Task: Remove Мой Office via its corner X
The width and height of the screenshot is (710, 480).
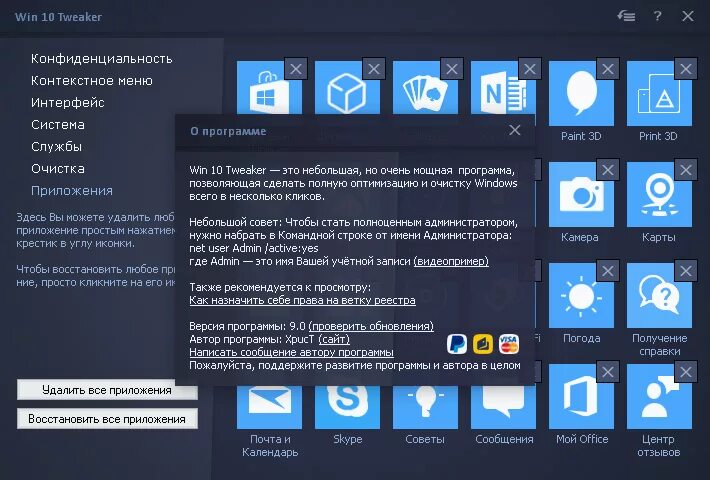Action: pyautogui.click(x=608, y=372)
